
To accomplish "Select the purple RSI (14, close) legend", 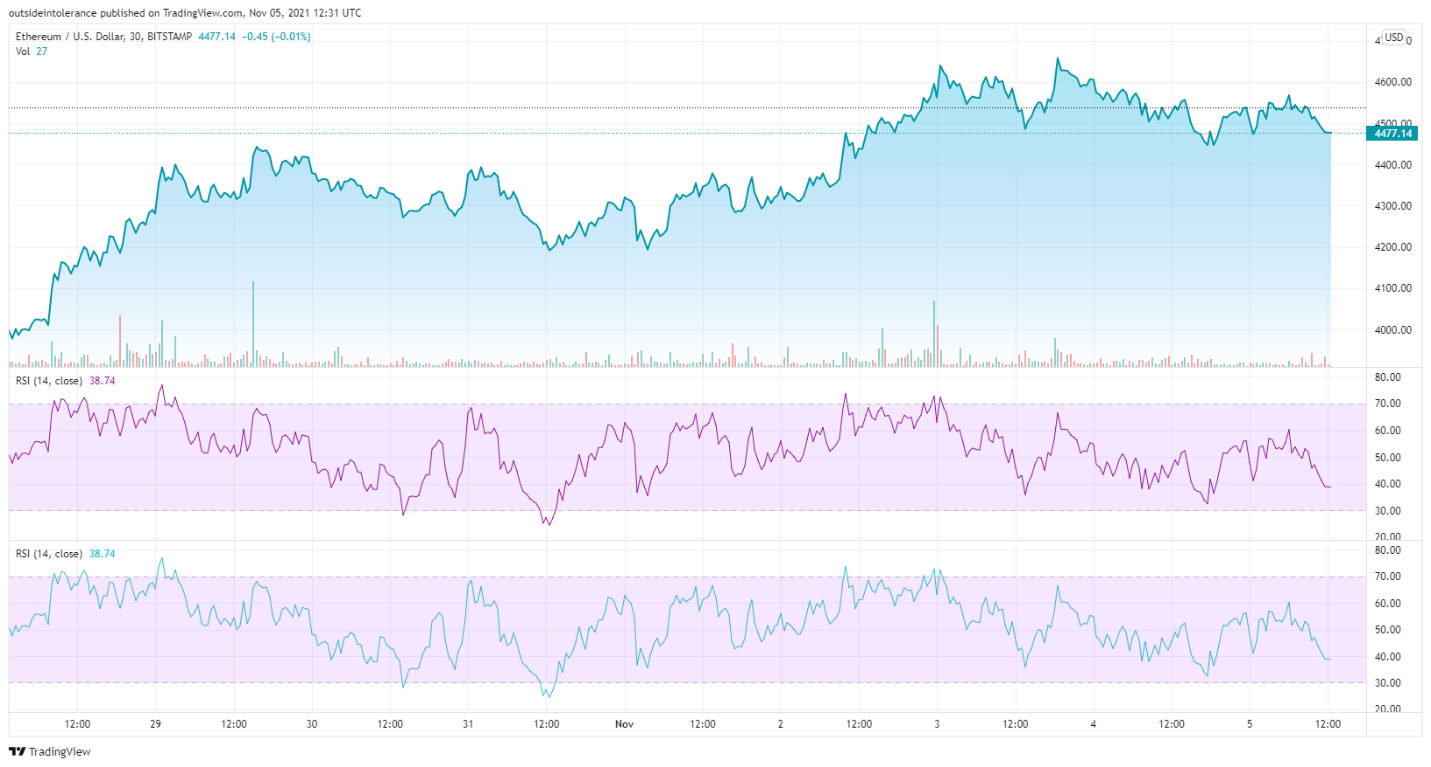I will click(63, 381).
